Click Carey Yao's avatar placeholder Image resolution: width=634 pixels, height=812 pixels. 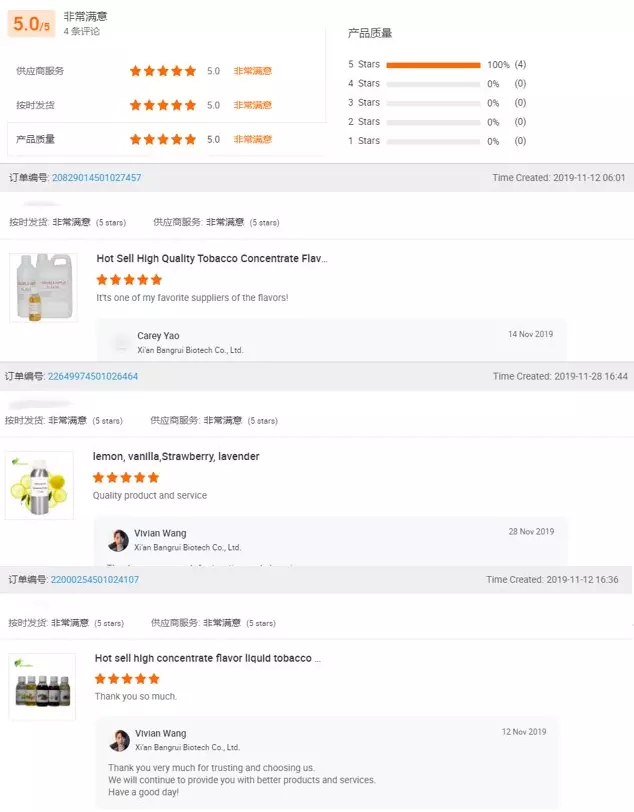tap(121, 342)
